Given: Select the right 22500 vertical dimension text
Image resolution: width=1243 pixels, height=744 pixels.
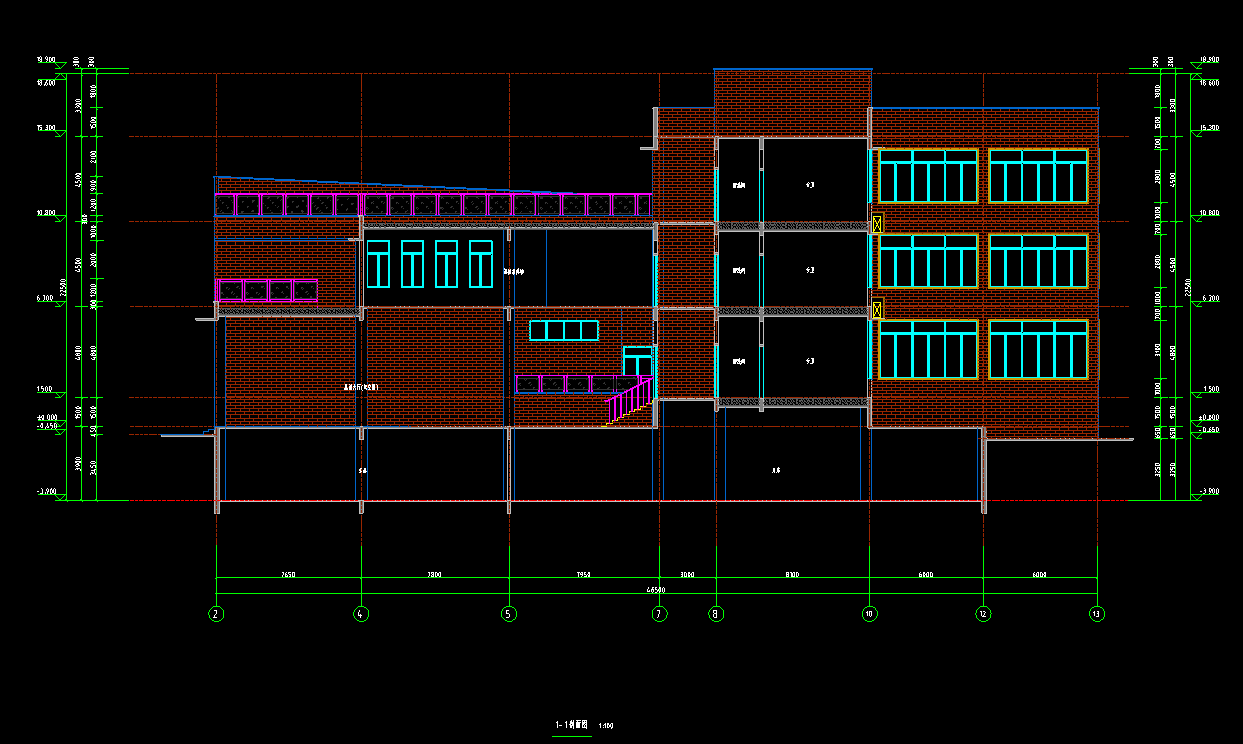Looking at the screenshot, I should [x=1187, y=287].
